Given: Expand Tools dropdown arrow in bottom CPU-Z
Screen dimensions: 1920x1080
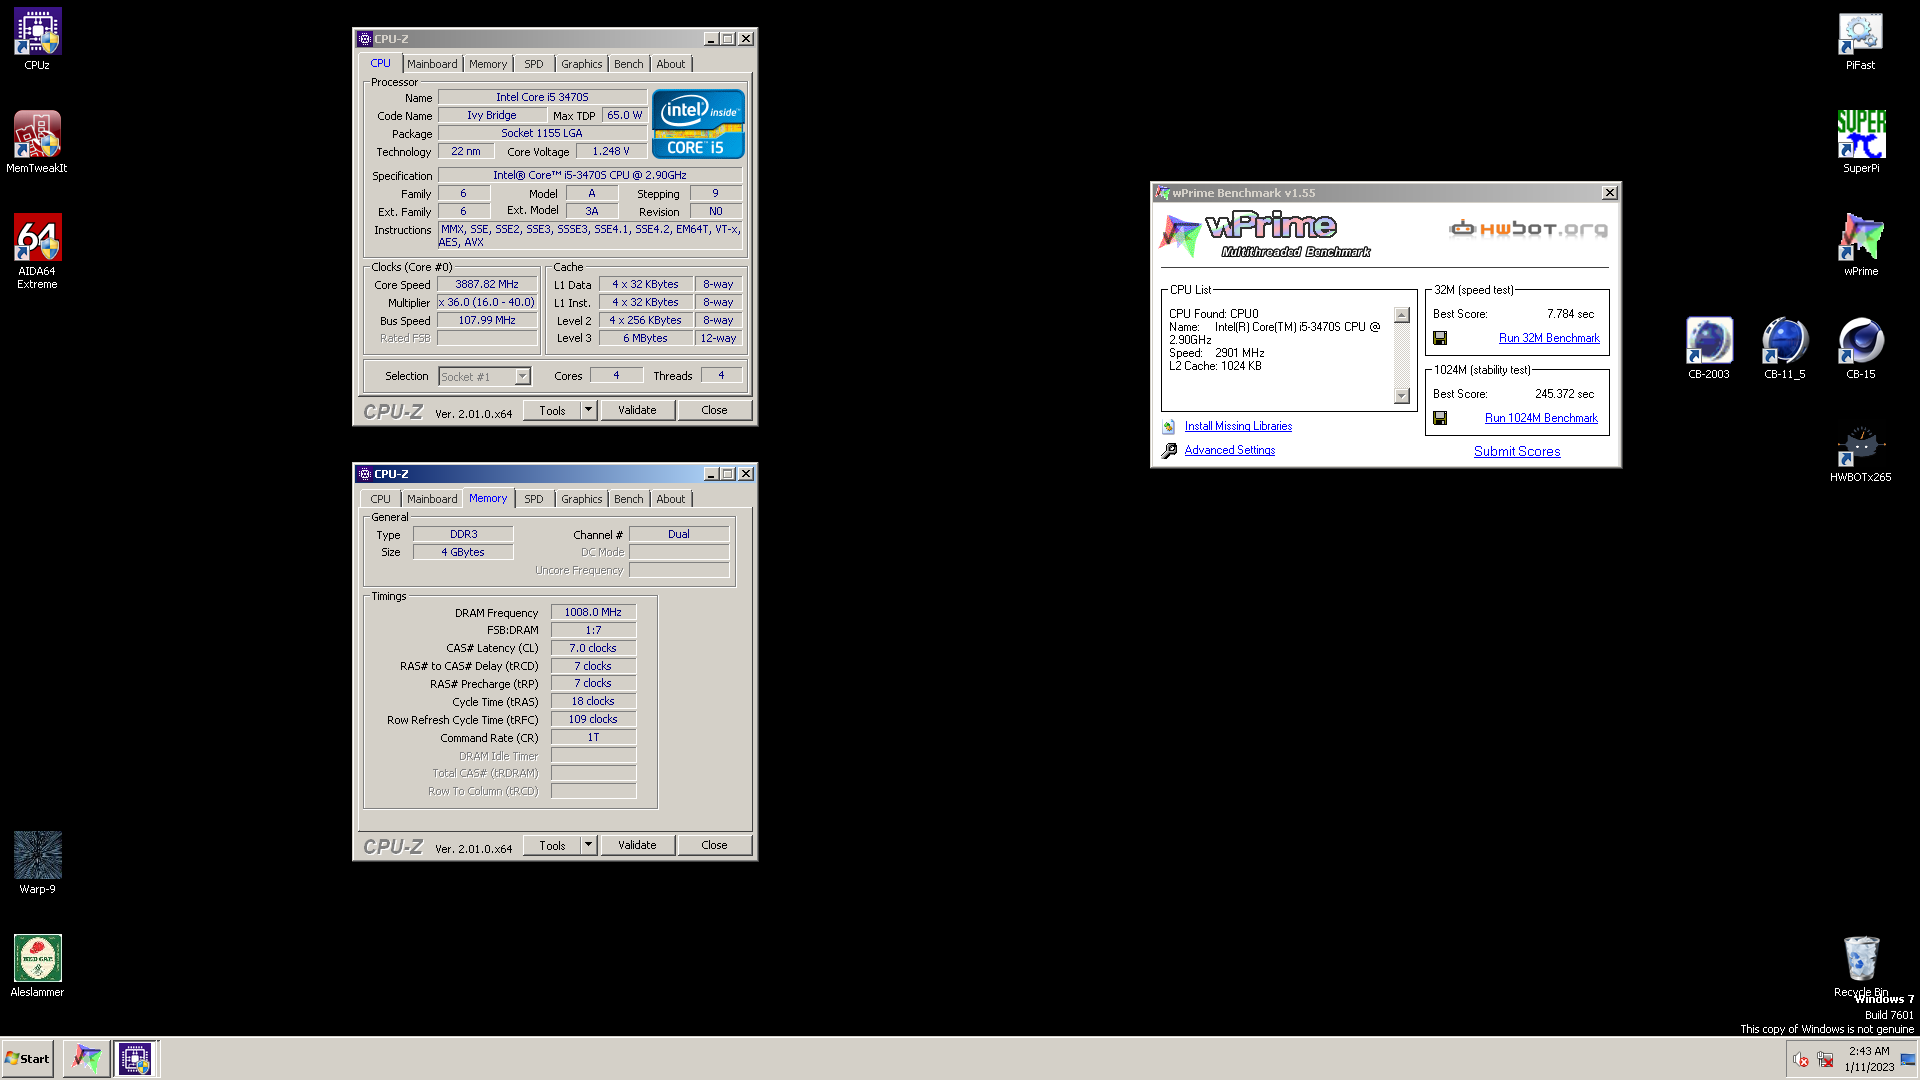Looking at the screenshot, I should (x=588, y=845).
